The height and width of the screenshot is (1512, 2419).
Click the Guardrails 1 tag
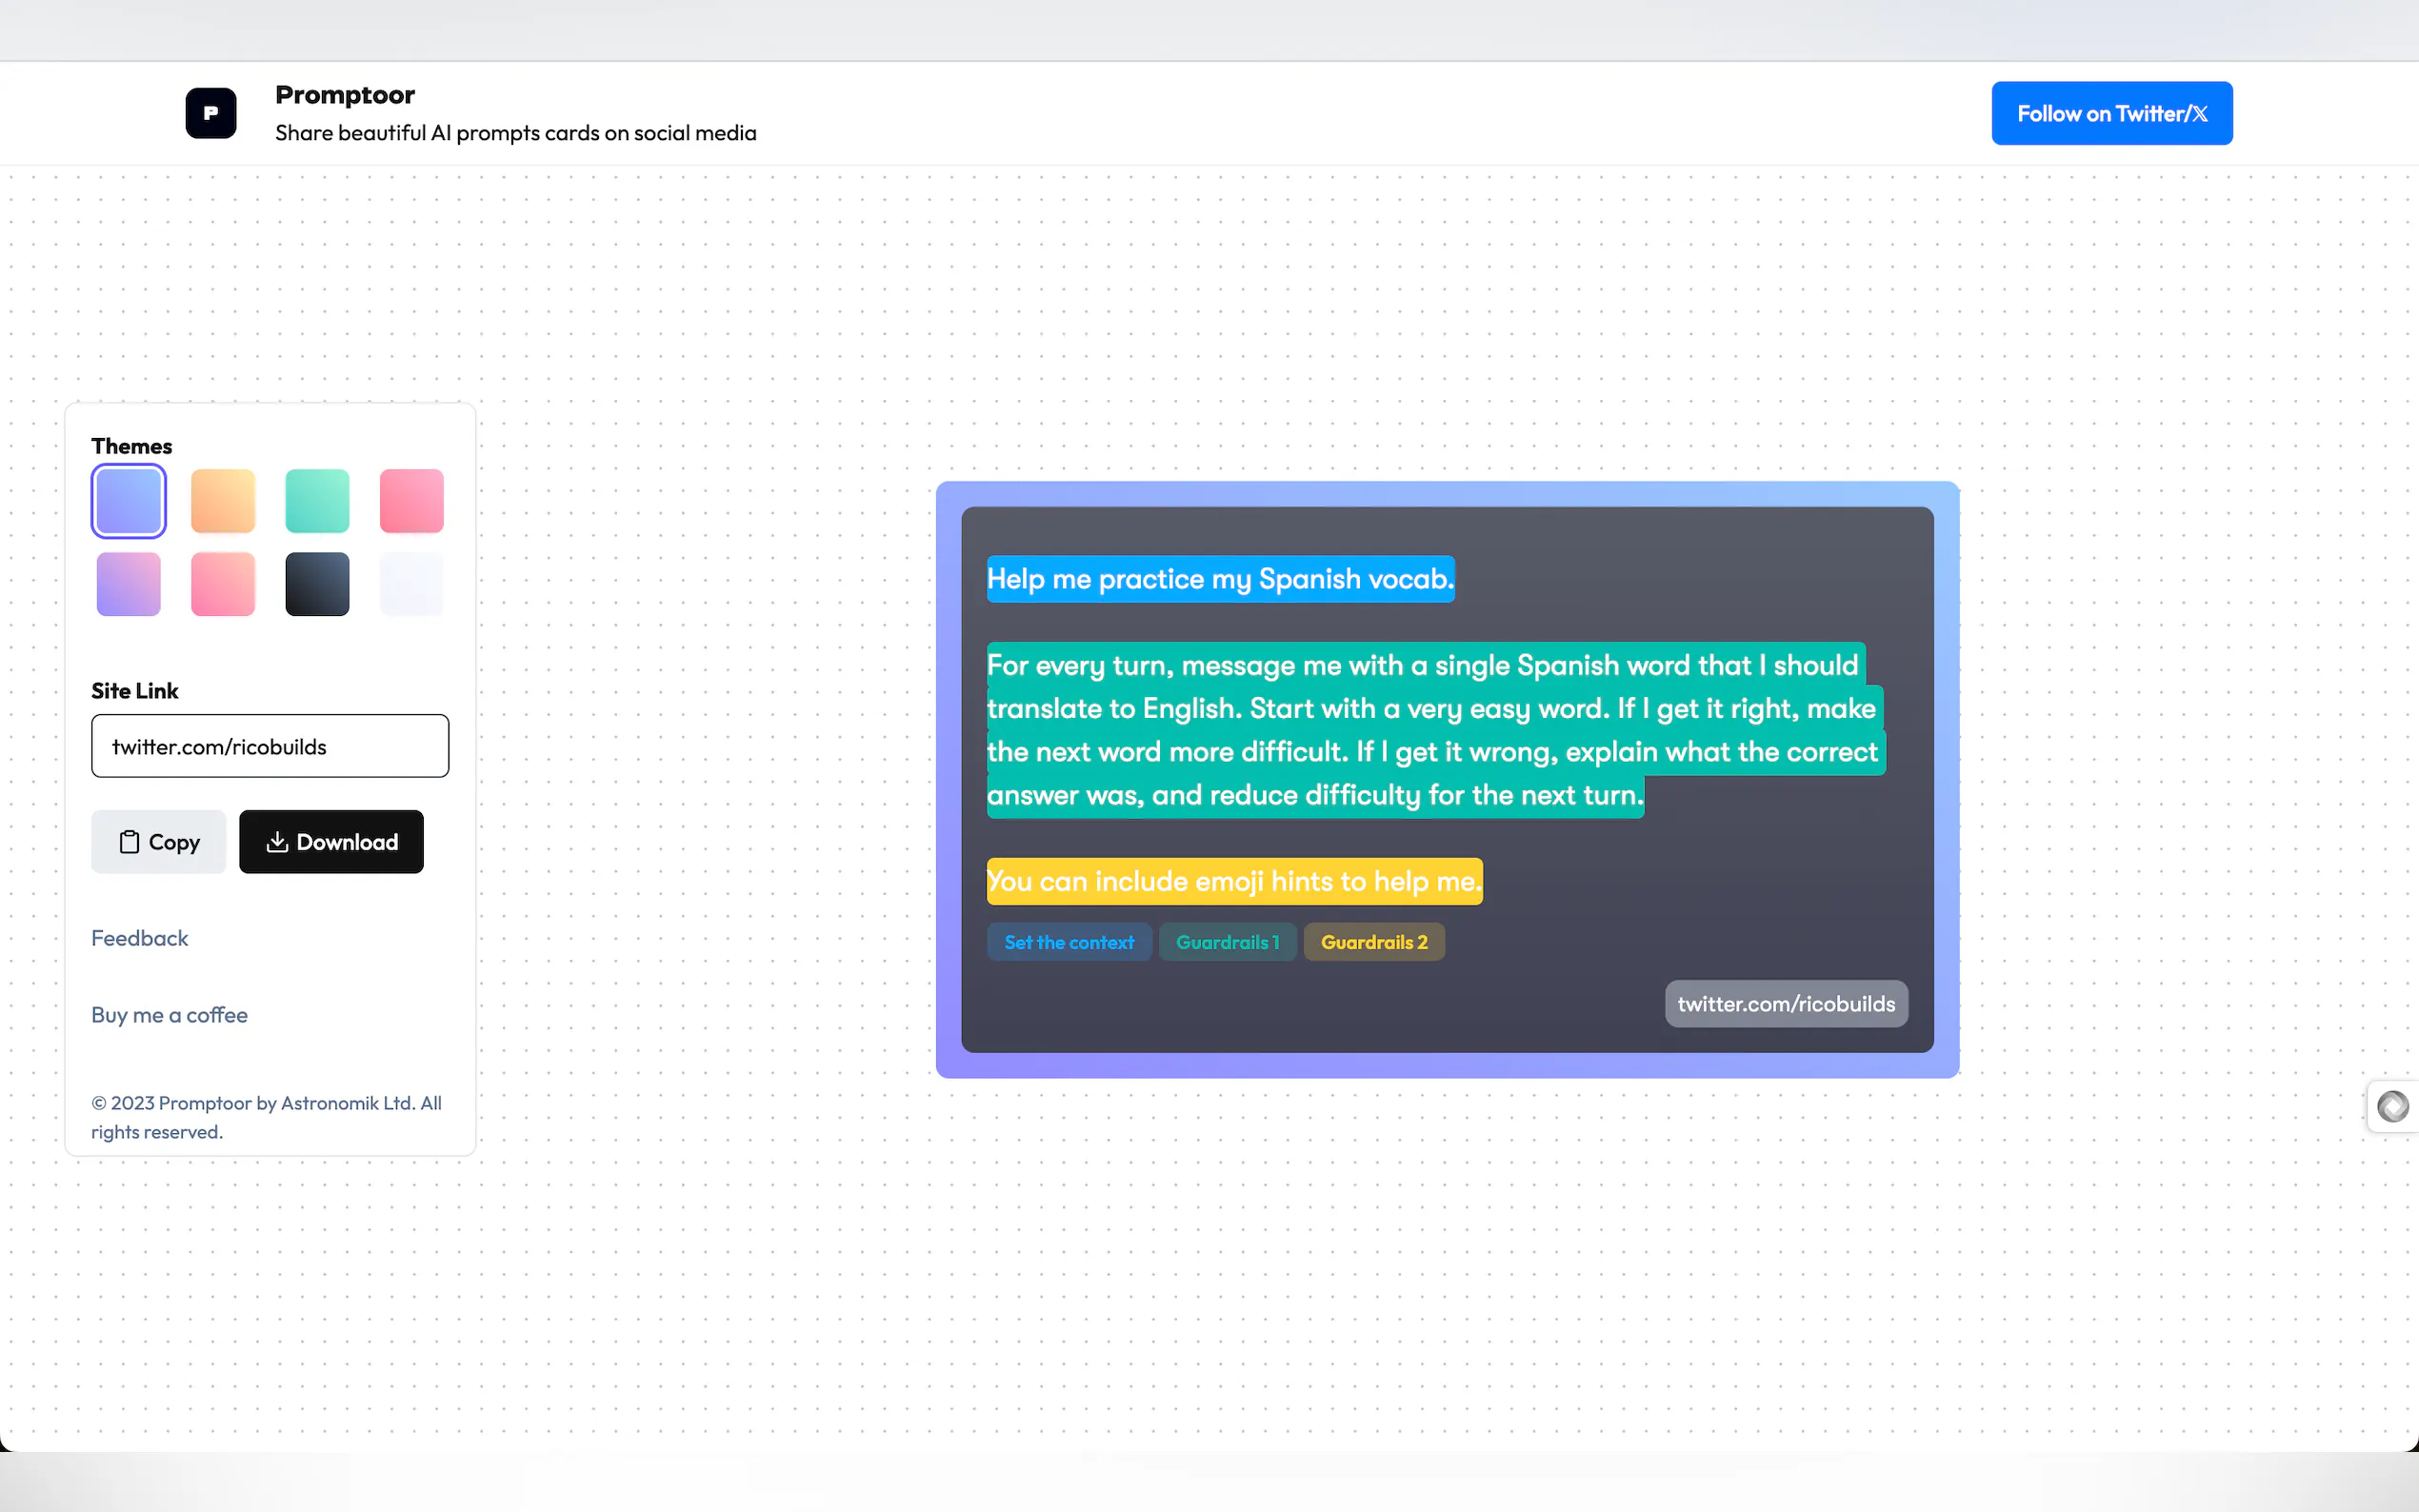[x=1227, y=942]
